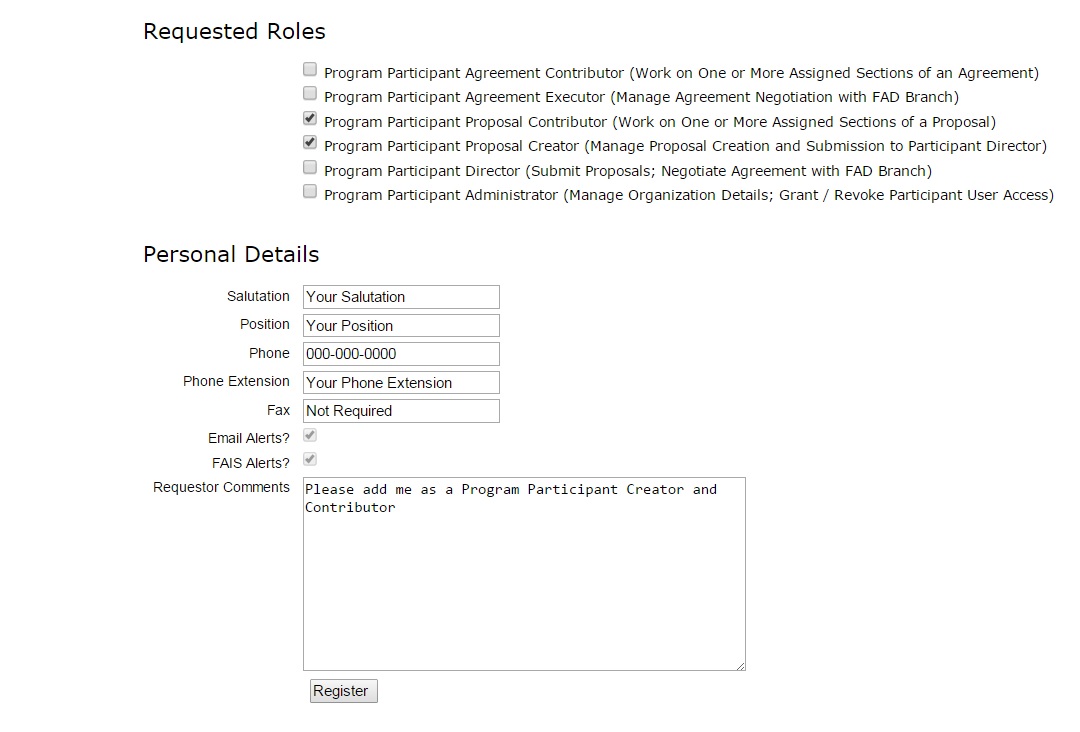Viewport: 1080px width, 732px height.
Task: Focus the Position input field
Action: 400,326
